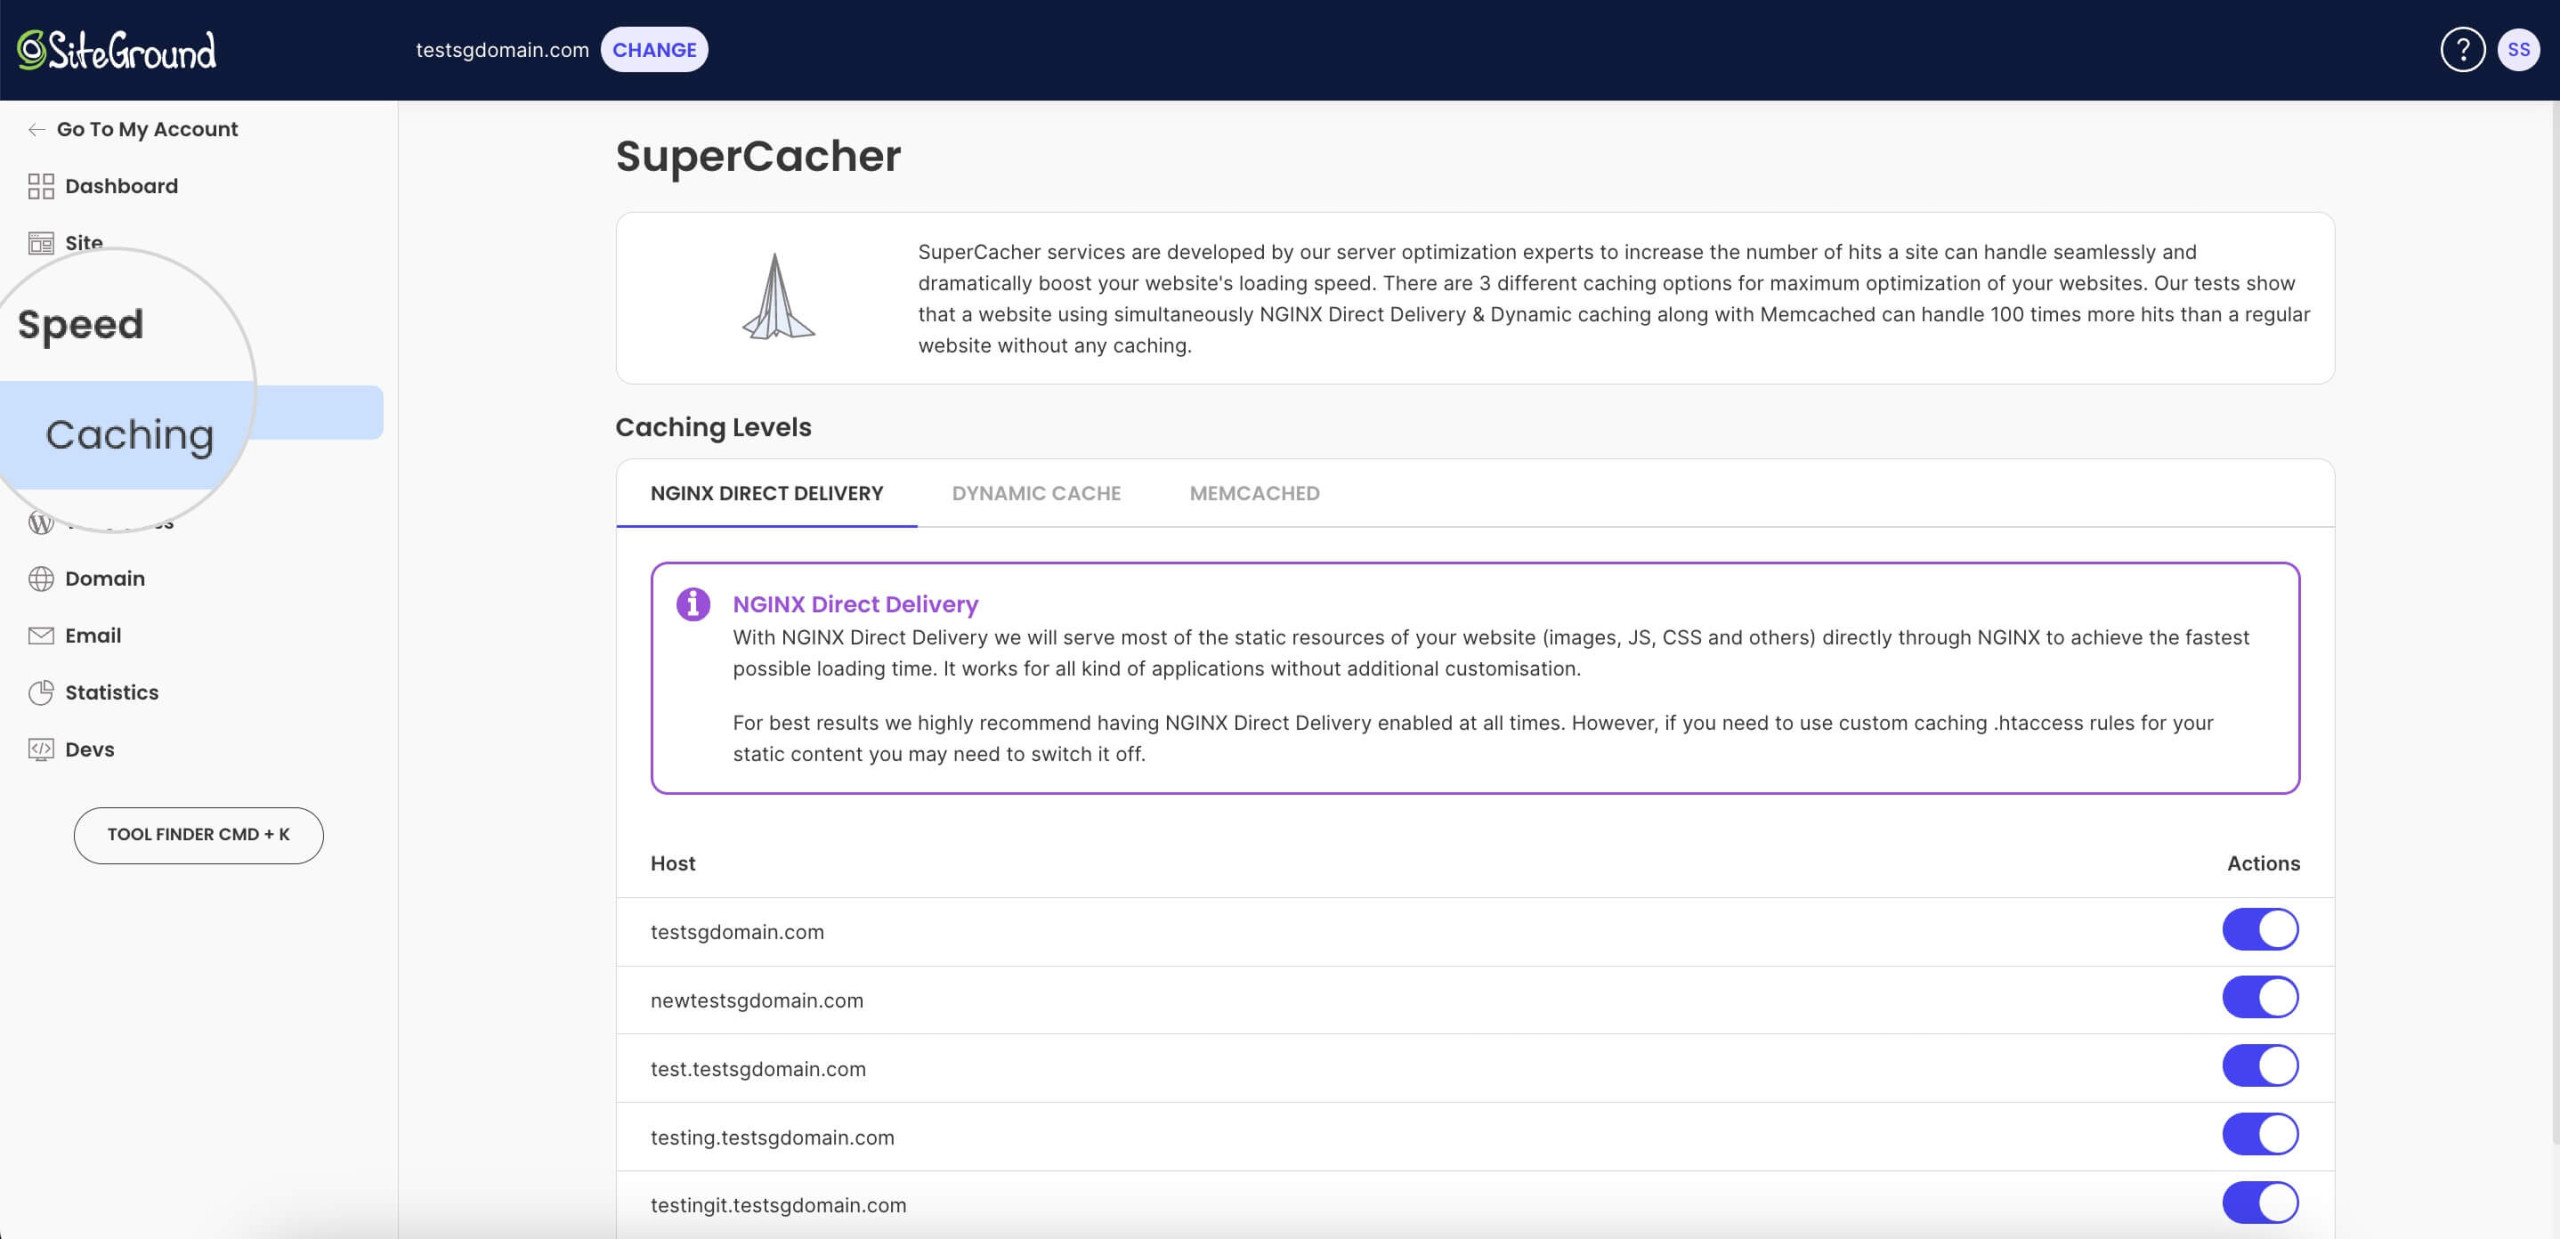The width and height of the screenshot is (2560, 1239).
Task: Click the testsgdomain.com label in header
Action: click(502, 50)
